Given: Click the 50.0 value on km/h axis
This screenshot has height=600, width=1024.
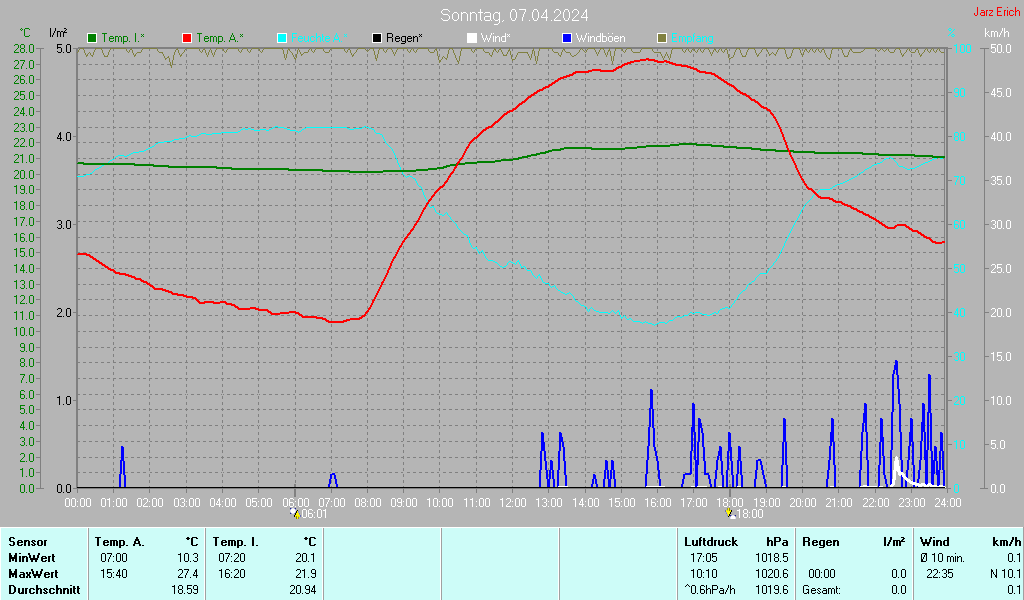Looking at the screenshot, I should click(1000, 48).
